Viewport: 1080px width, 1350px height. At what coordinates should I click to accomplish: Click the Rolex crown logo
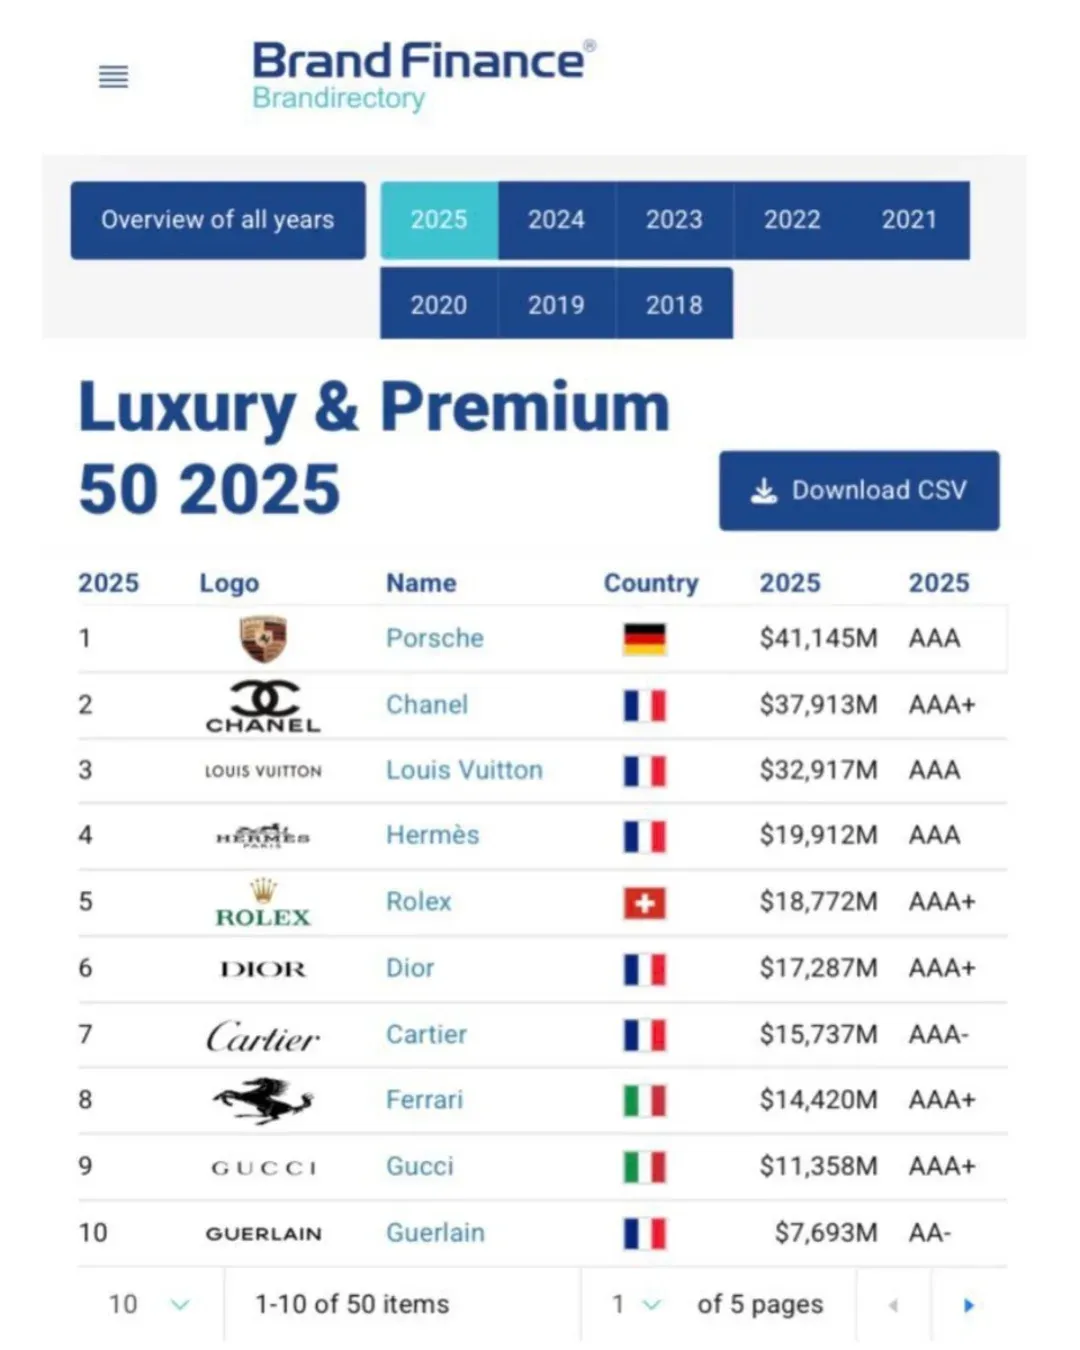click(263, 903)
